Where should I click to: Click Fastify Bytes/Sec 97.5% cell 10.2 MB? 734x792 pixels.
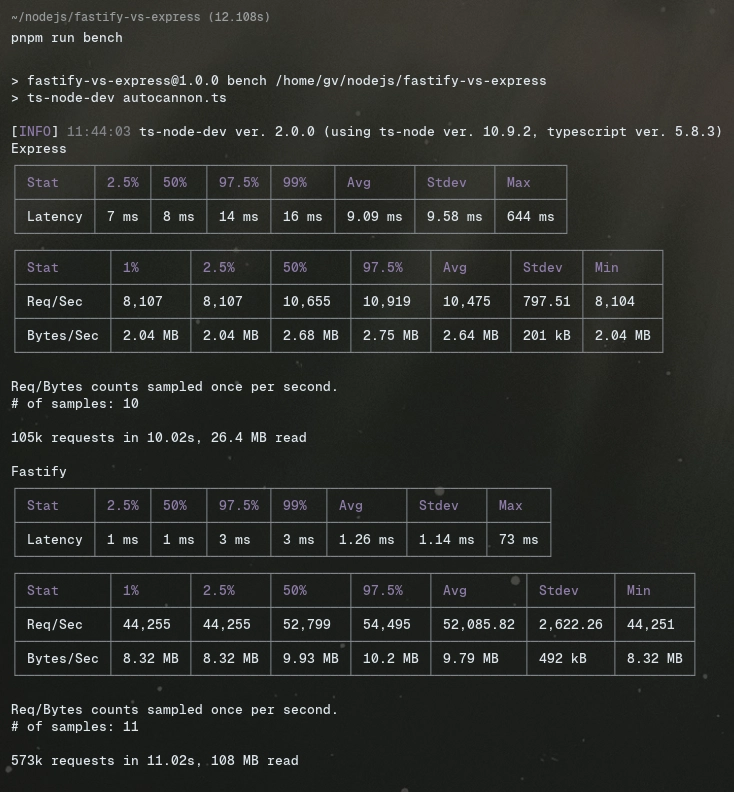[390, 658]
